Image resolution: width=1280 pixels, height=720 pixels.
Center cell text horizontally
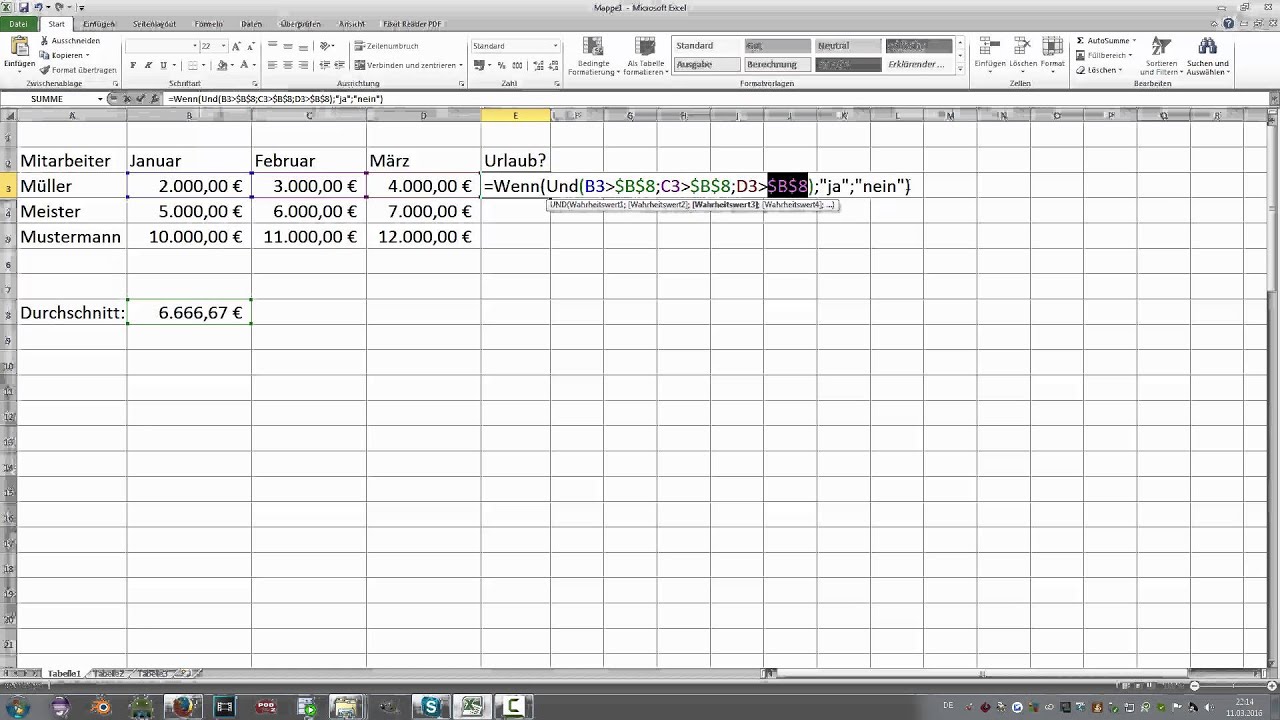pyautogui.click(x=287, y=65)
